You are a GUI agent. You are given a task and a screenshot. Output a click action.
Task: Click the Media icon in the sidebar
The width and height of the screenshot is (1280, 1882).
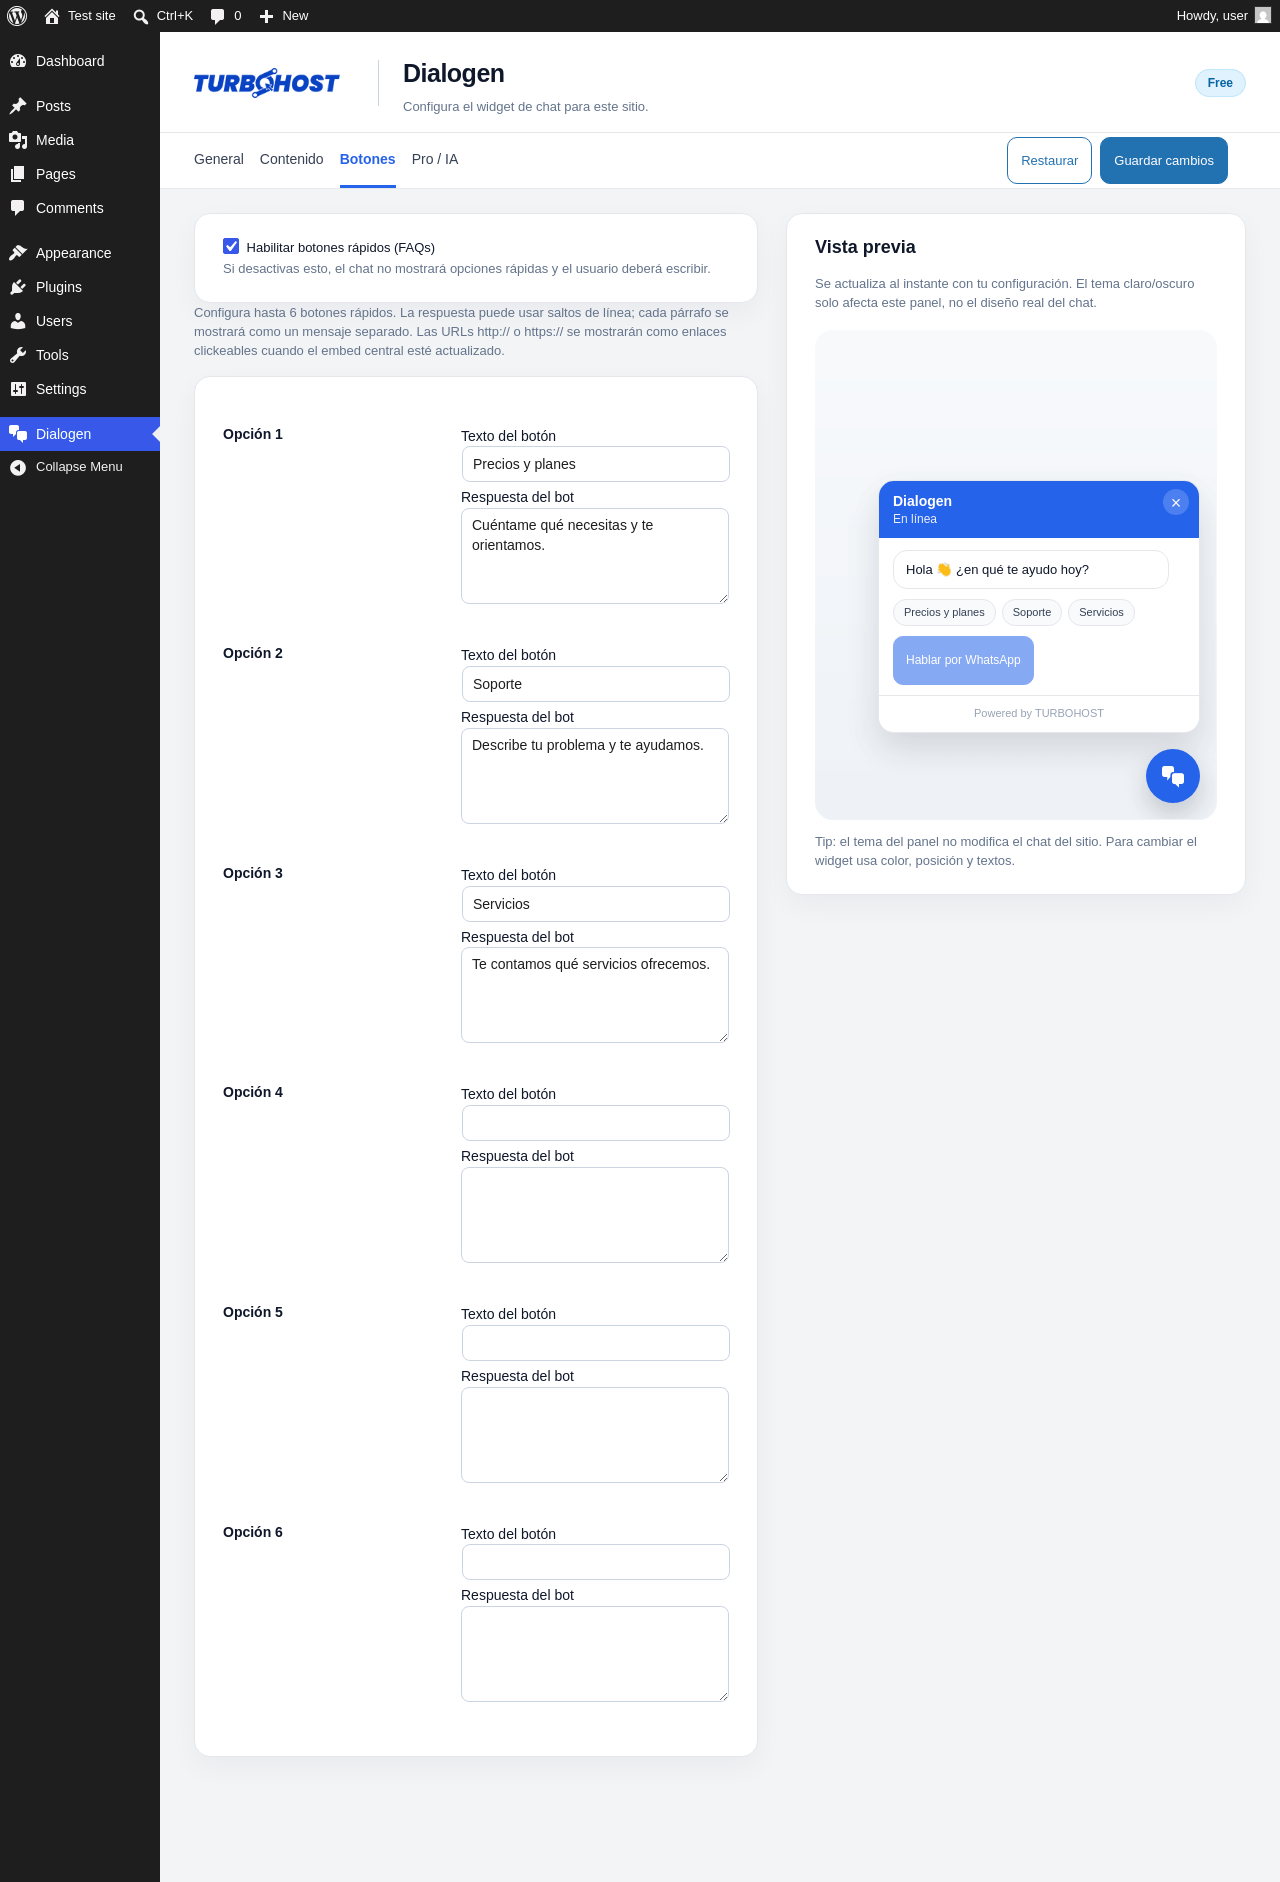18,140
